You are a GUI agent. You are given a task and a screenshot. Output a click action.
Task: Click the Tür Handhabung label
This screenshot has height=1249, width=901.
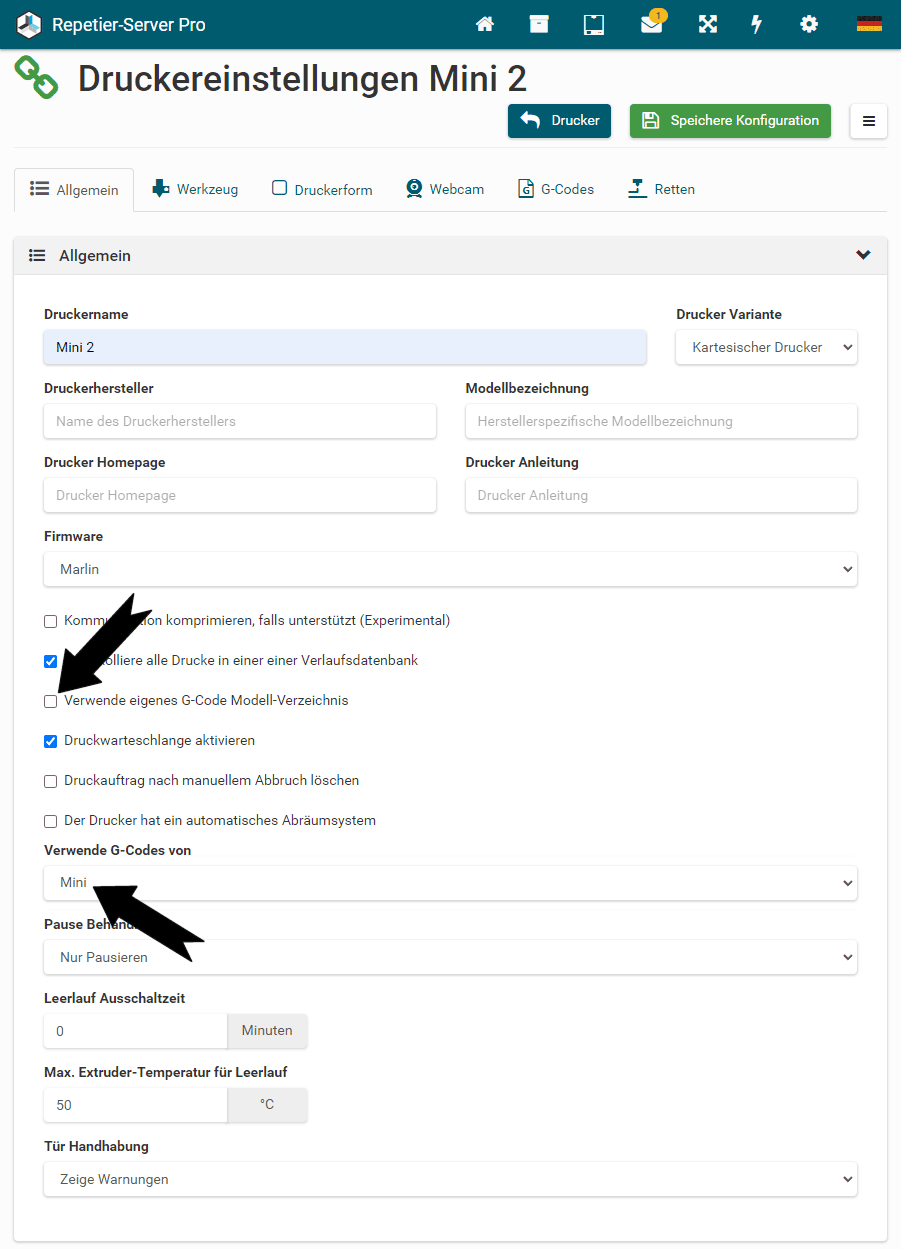(x=96, y=1146)
